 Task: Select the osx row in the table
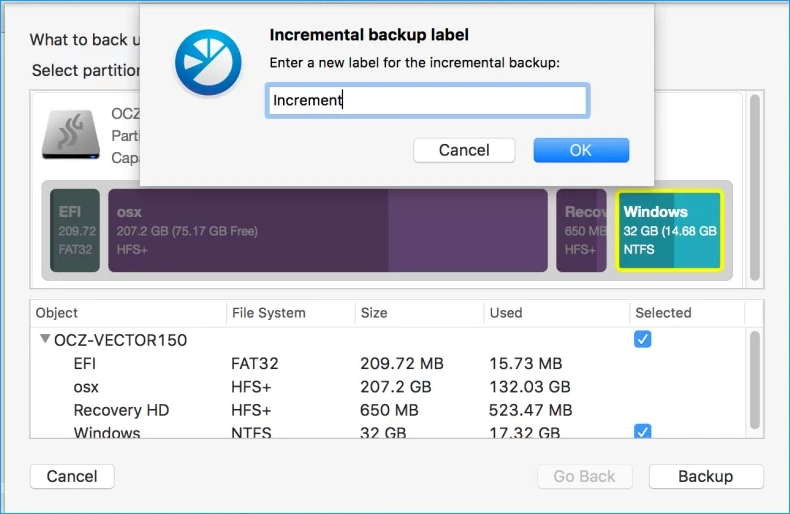click(388, 387)
